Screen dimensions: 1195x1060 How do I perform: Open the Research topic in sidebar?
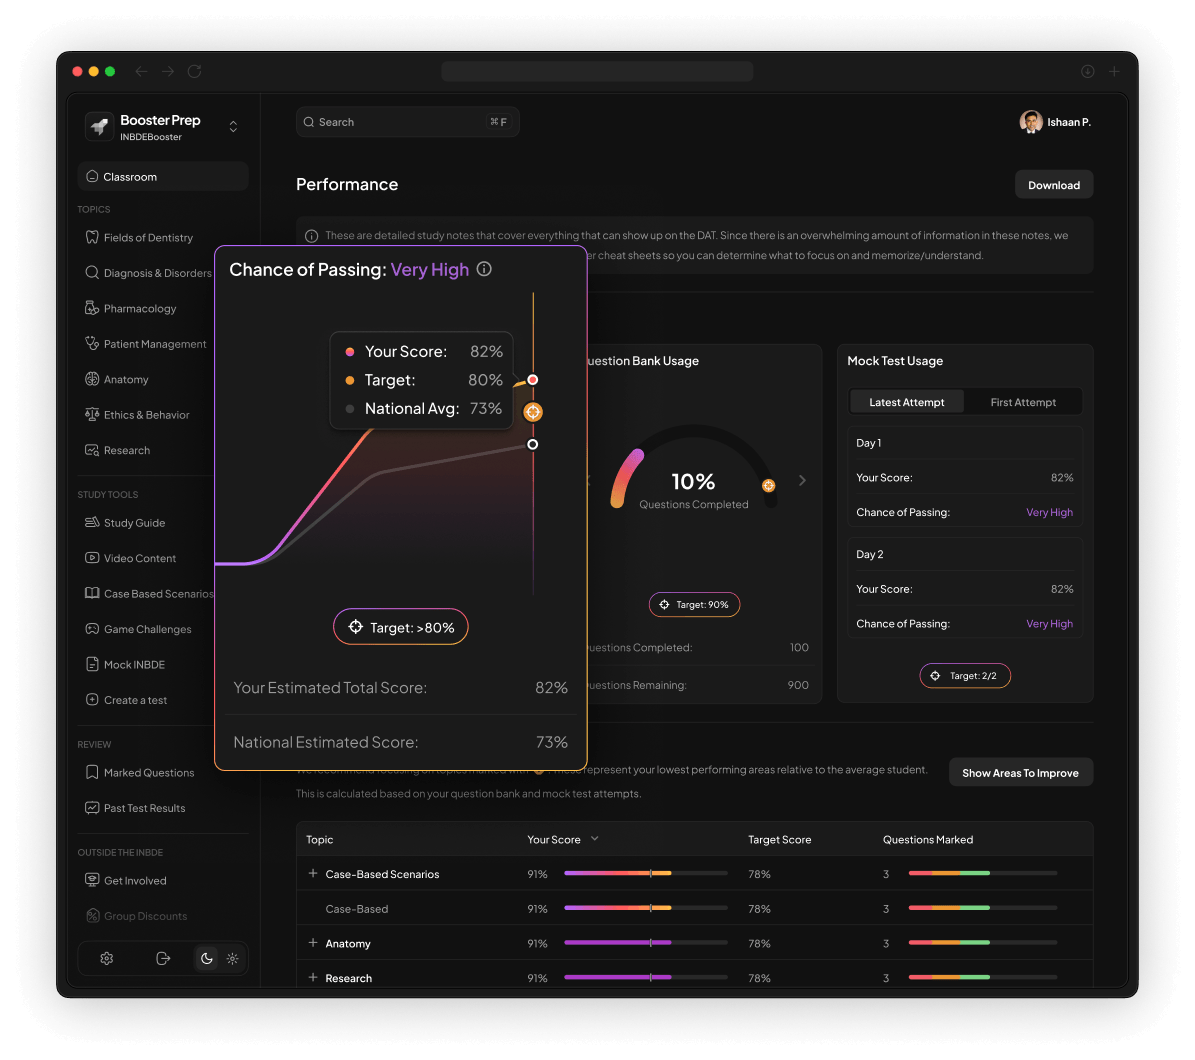117,450
